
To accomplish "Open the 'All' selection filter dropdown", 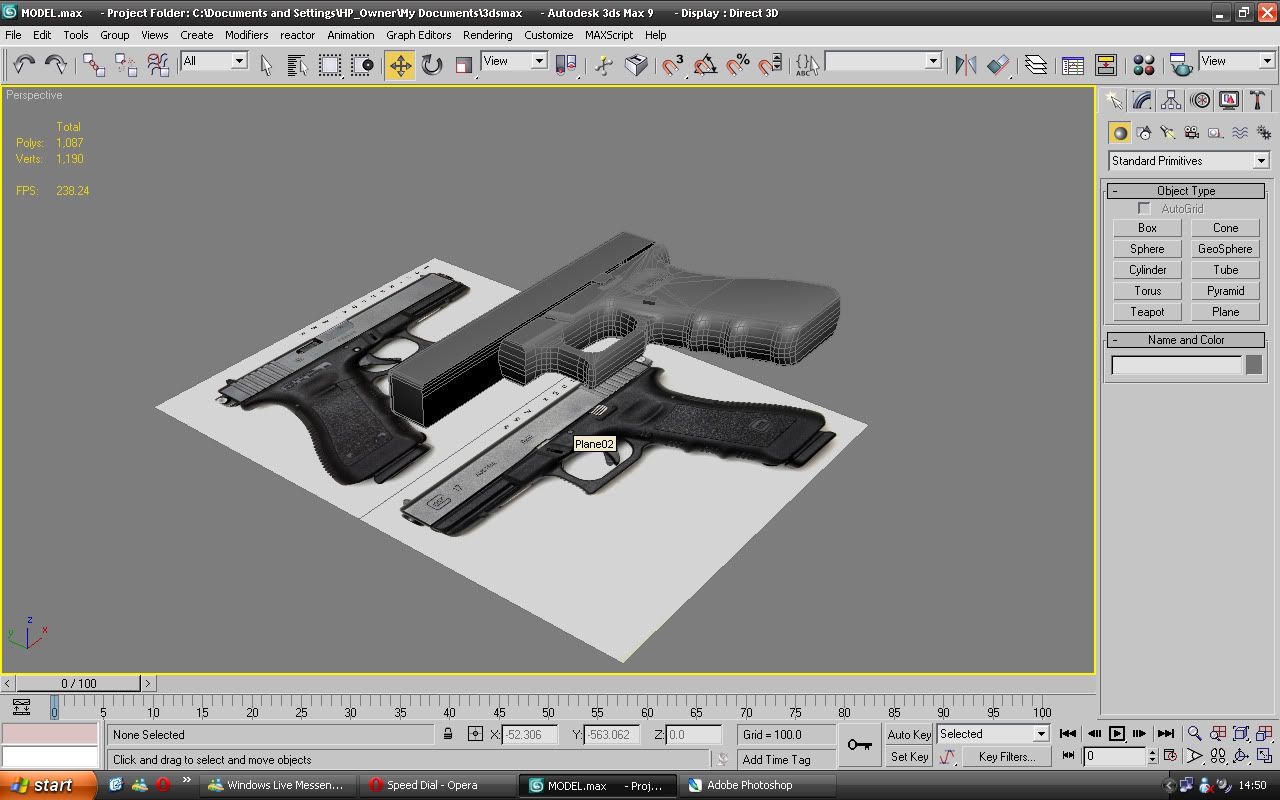I will (x=214, y=61).
